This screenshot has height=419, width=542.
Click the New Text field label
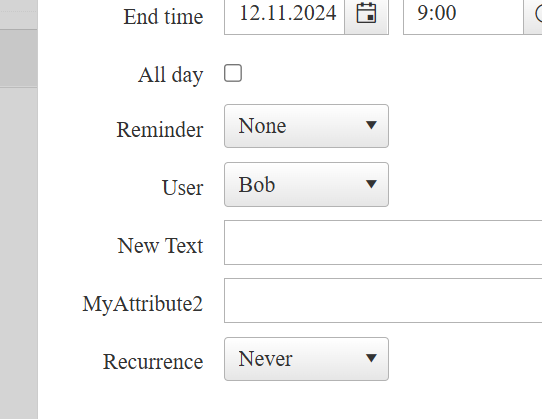160,246
